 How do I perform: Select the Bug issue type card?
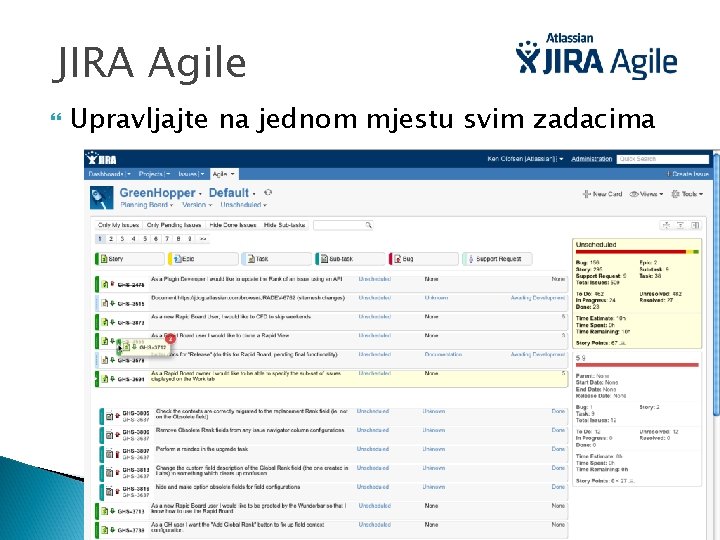point(423,259)
